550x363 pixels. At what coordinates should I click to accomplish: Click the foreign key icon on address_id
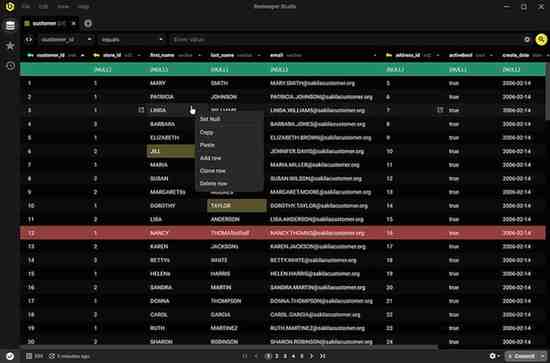click(389, 55)
